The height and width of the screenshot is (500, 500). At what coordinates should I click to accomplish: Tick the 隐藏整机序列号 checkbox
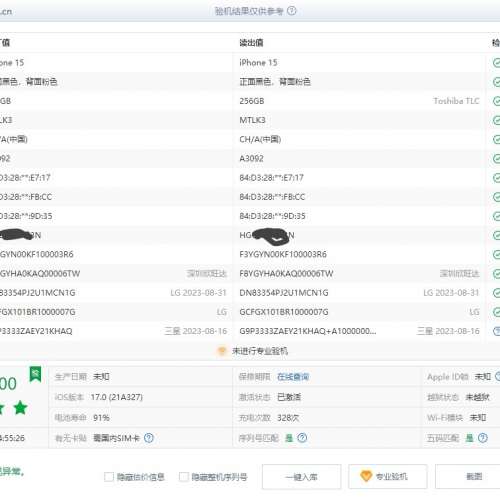pyautogui.click(x=184, y=477)
